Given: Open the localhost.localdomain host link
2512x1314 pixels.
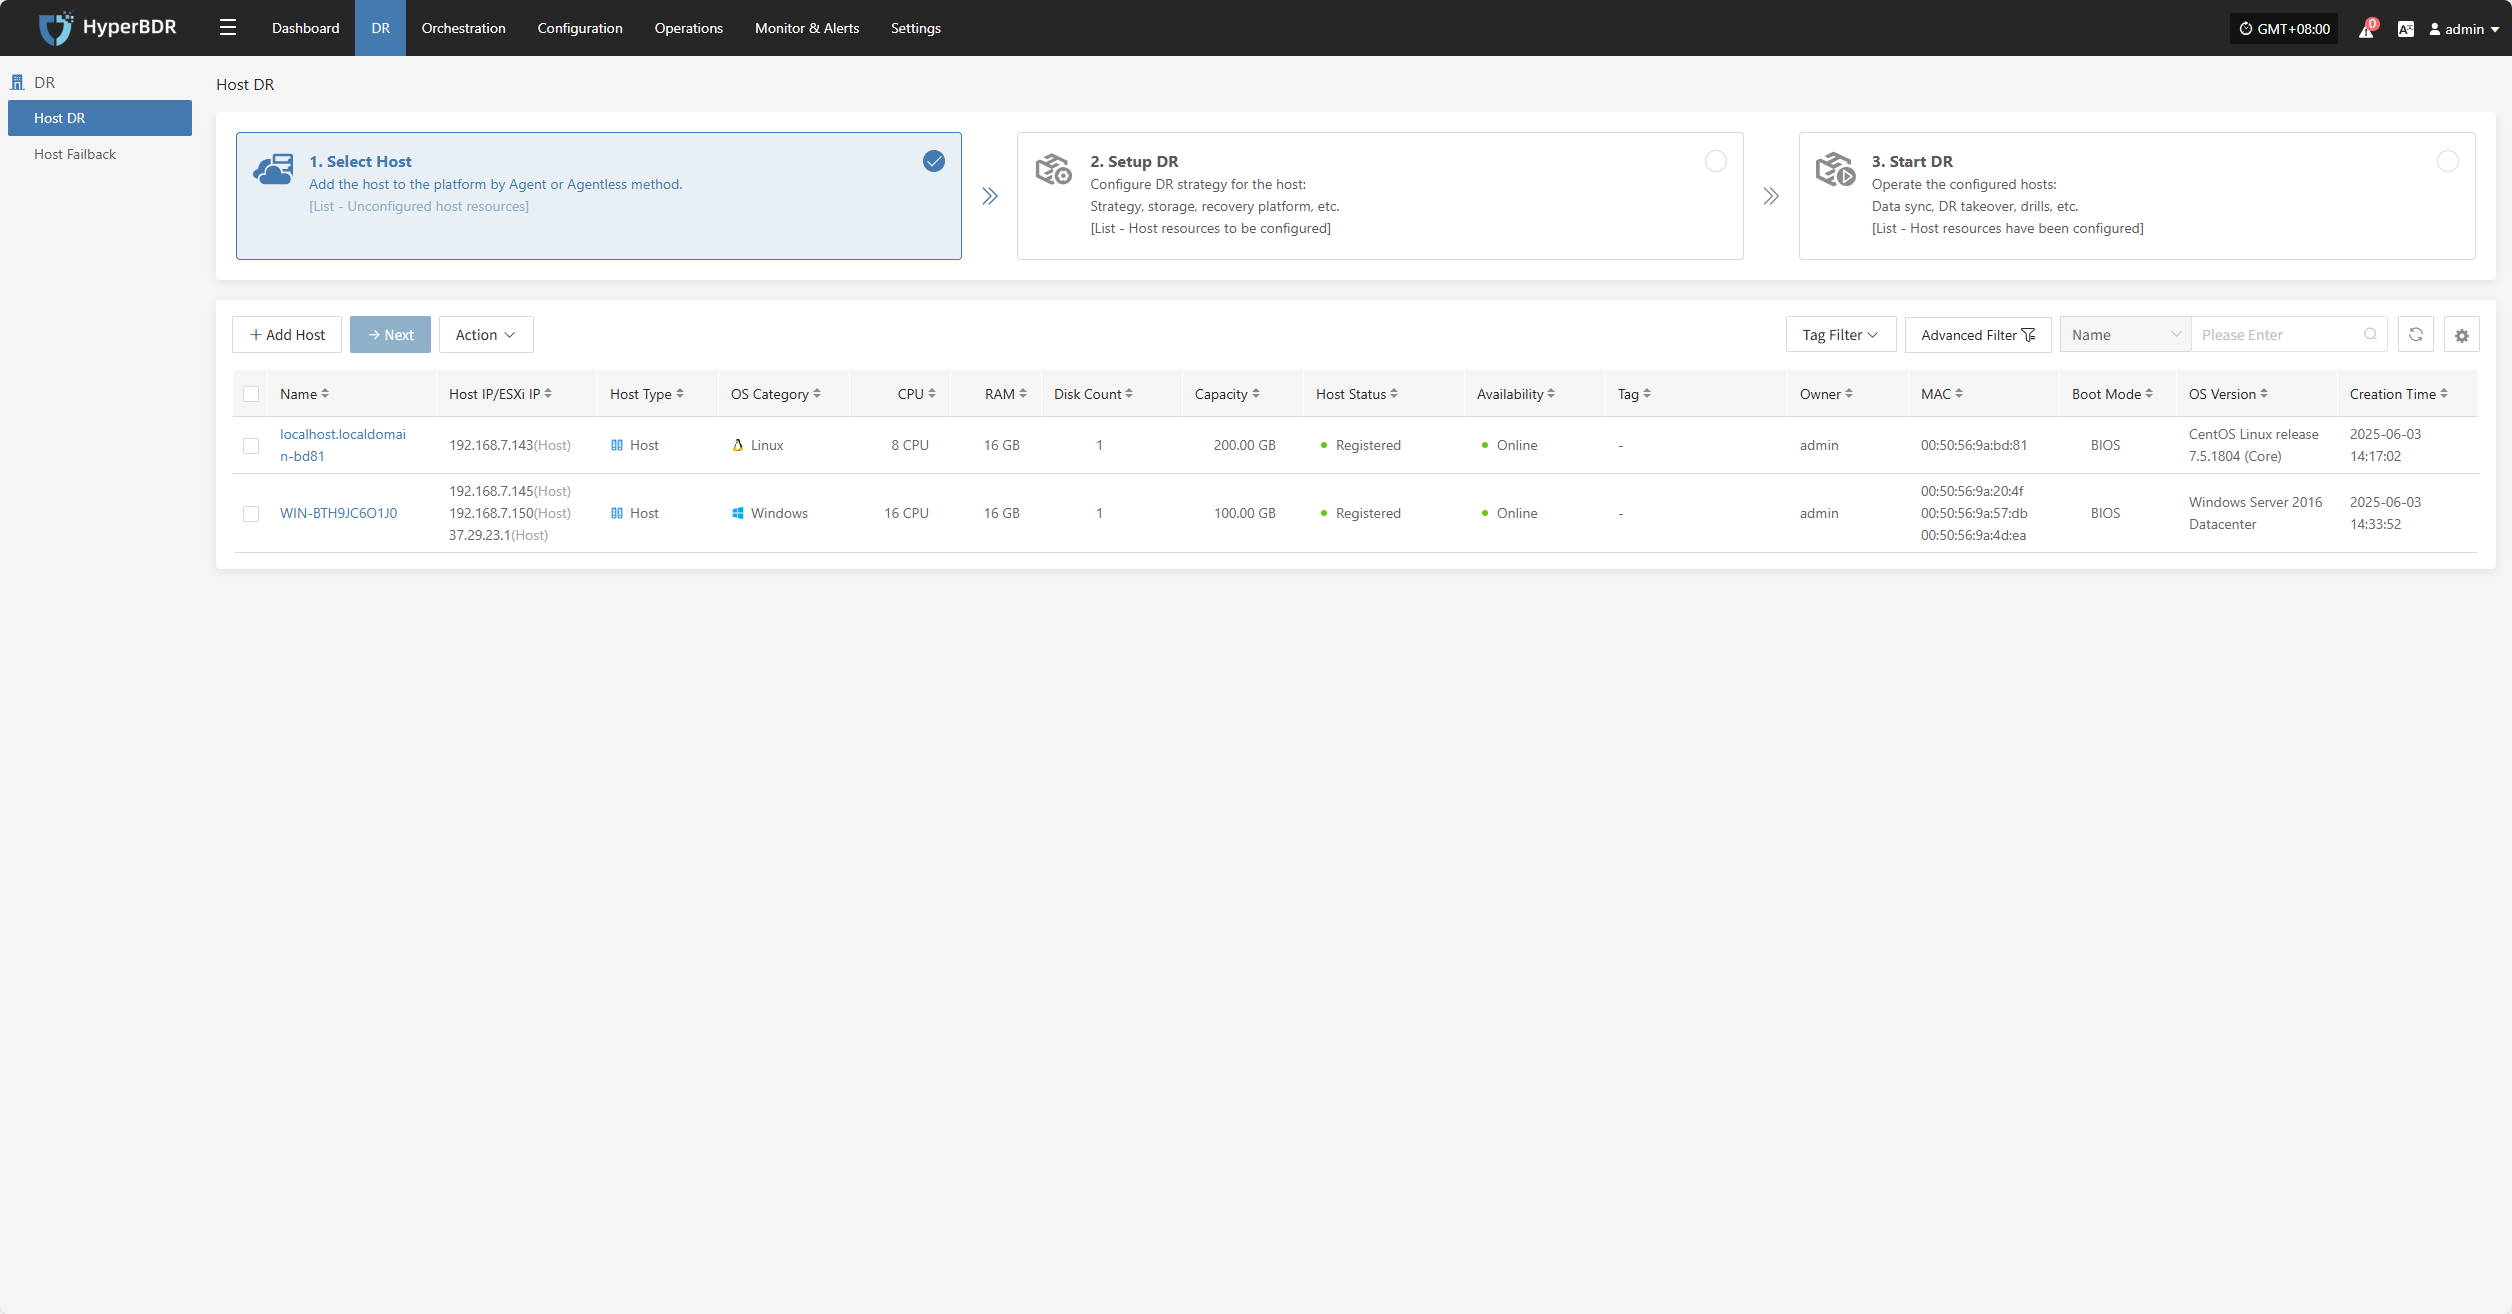Looking at the screenshot, I should 343,445.
